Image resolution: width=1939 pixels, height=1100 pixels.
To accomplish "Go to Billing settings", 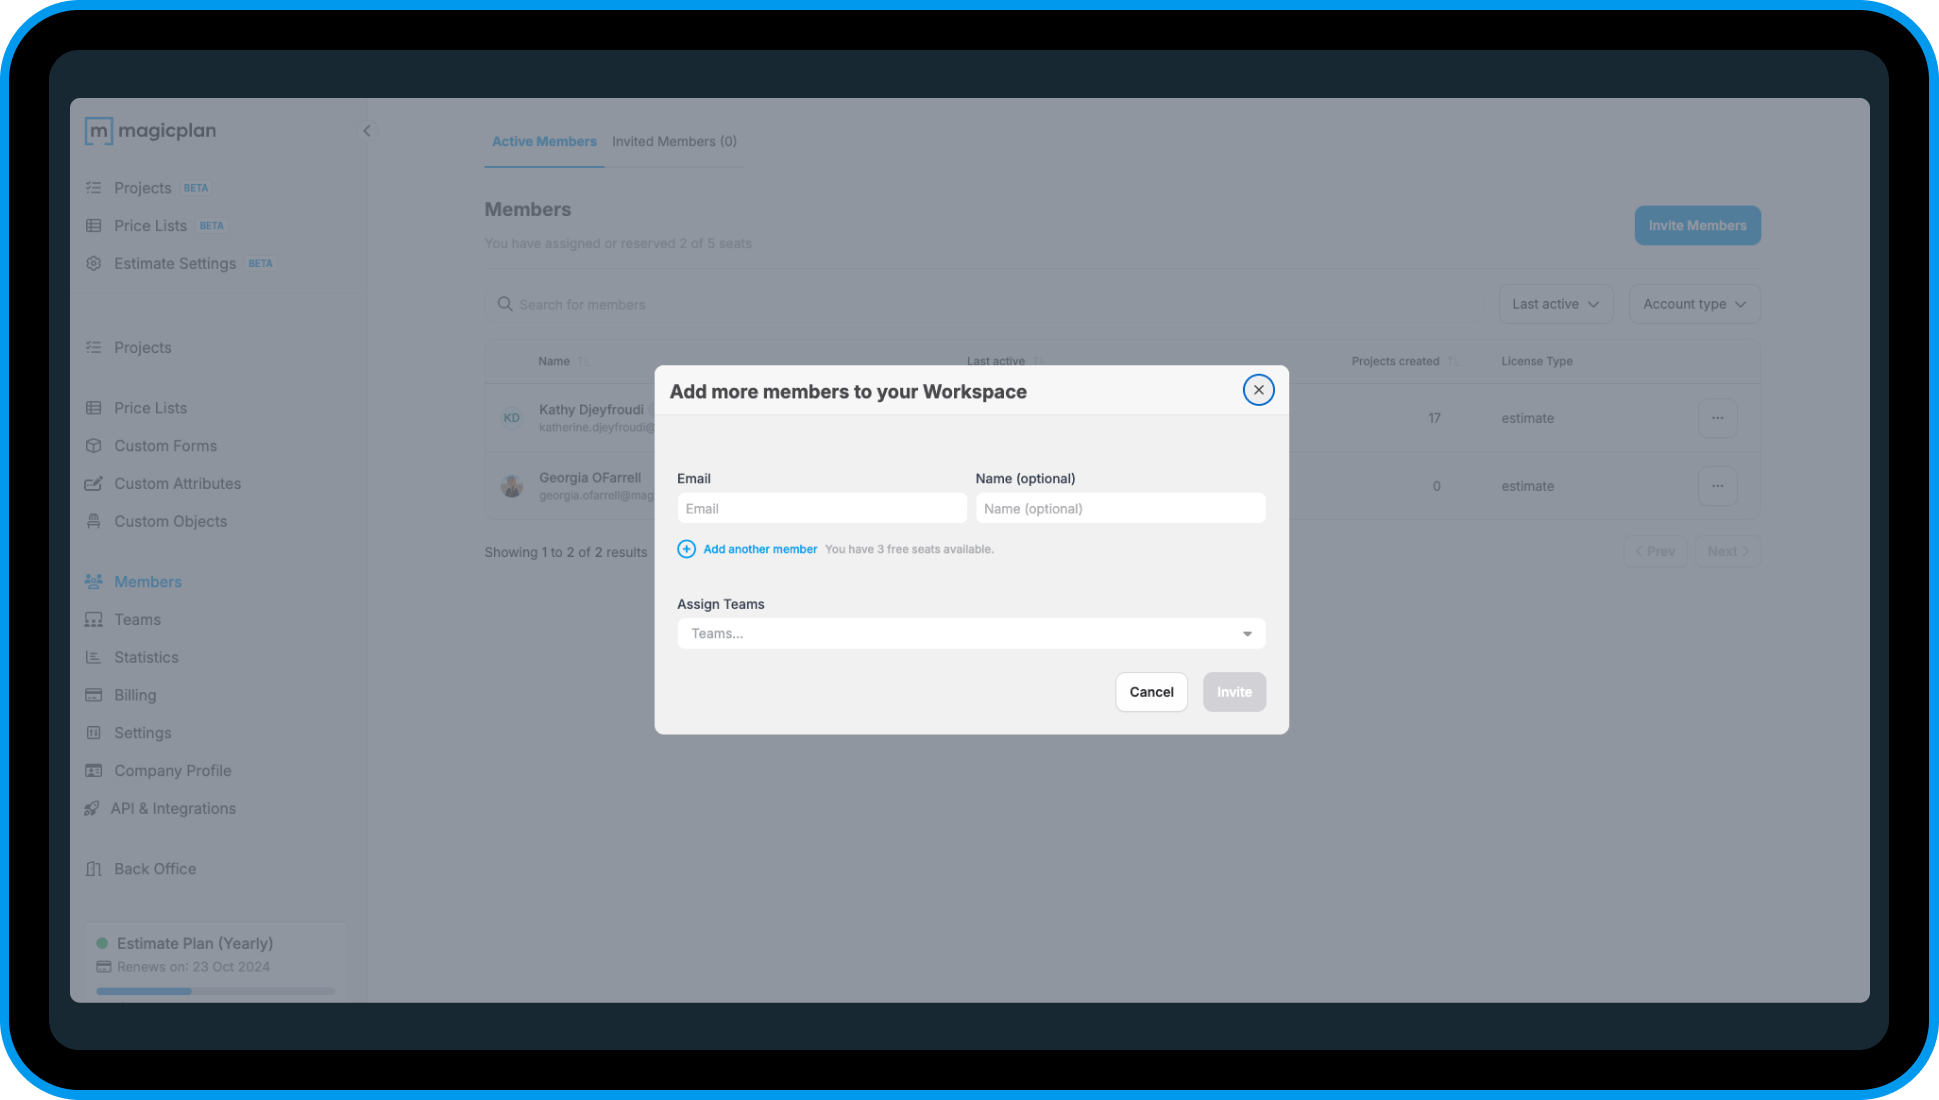I will (135, 694).
